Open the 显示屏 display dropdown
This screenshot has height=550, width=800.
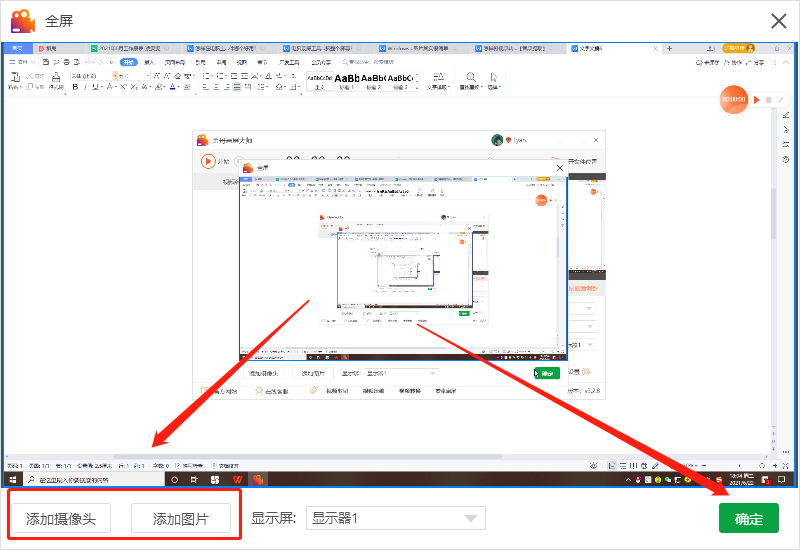pos(395,518)
